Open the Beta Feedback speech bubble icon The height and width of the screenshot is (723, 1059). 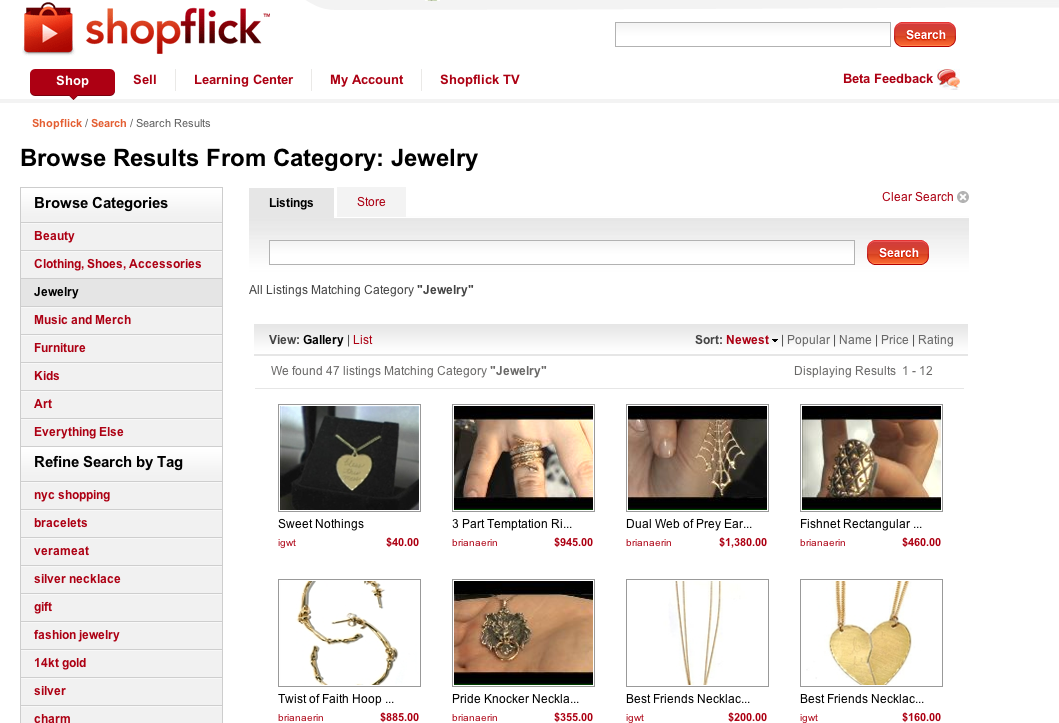pos(948,79)
